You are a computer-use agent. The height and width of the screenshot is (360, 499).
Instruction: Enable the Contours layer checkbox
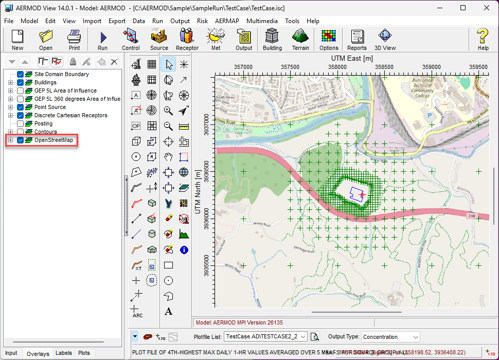(x=20, y=132)
